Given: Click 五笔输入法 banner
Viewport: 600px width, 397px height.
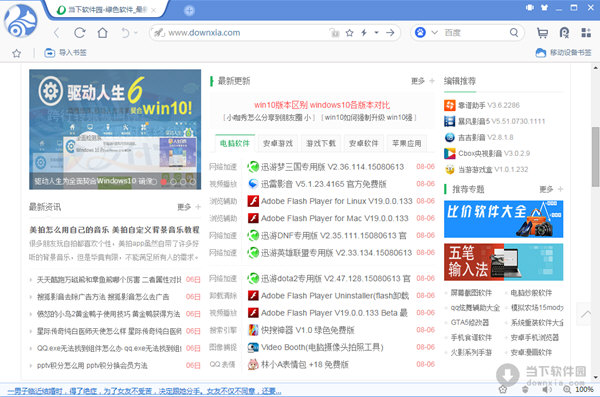Looking at the screenshot, I should pyautogui.click(x=504, y=262).
